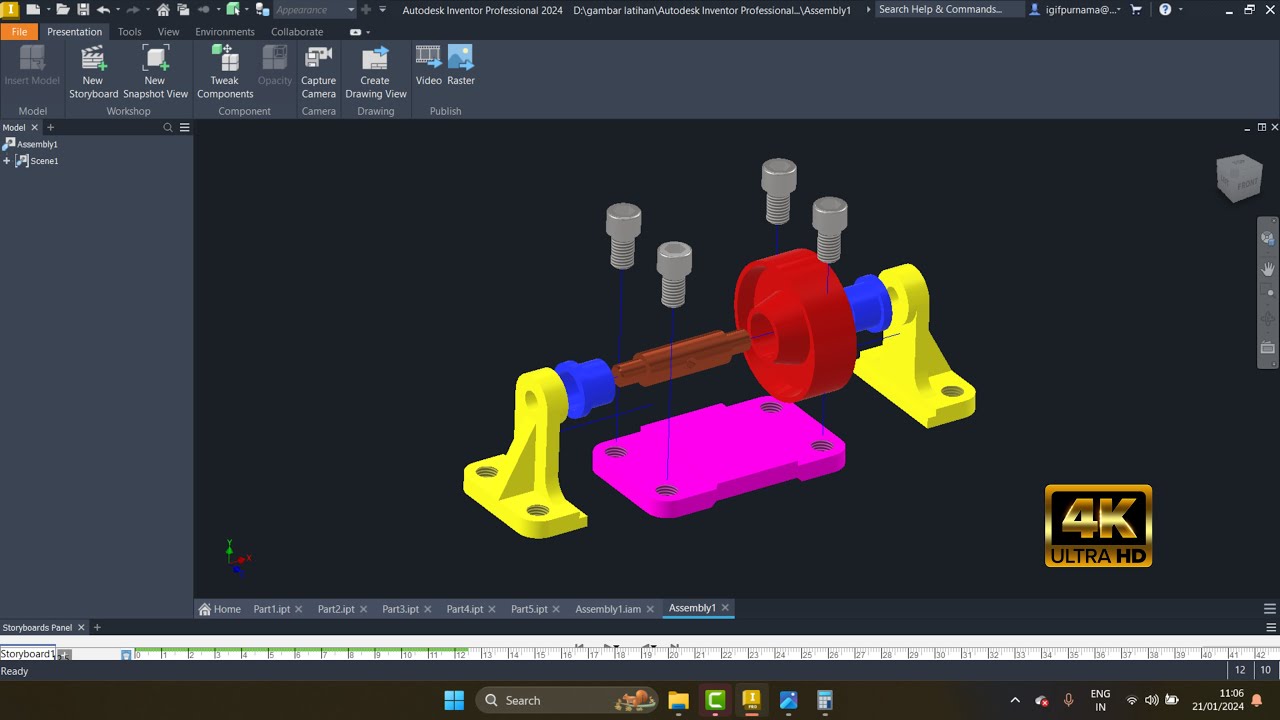This screenshot has height=720, width=1280.
Task: Open Model browser hamburger menu
Action: [x=184, y=128]
